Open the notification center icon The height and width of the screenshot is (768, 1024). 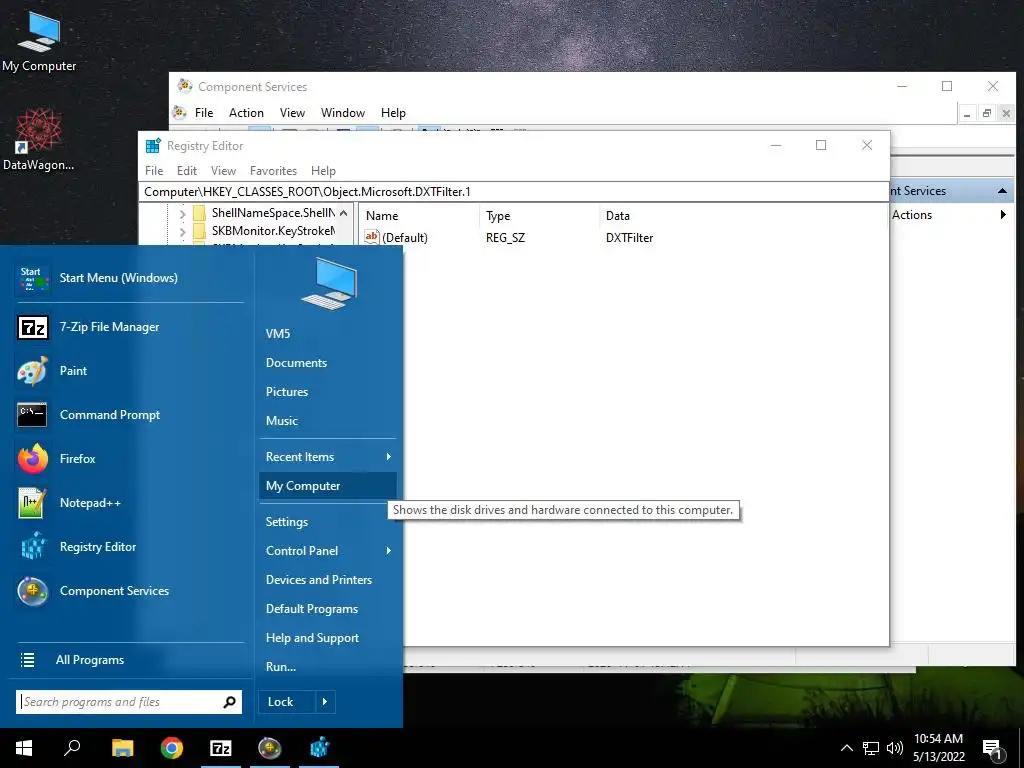point(992,749)
